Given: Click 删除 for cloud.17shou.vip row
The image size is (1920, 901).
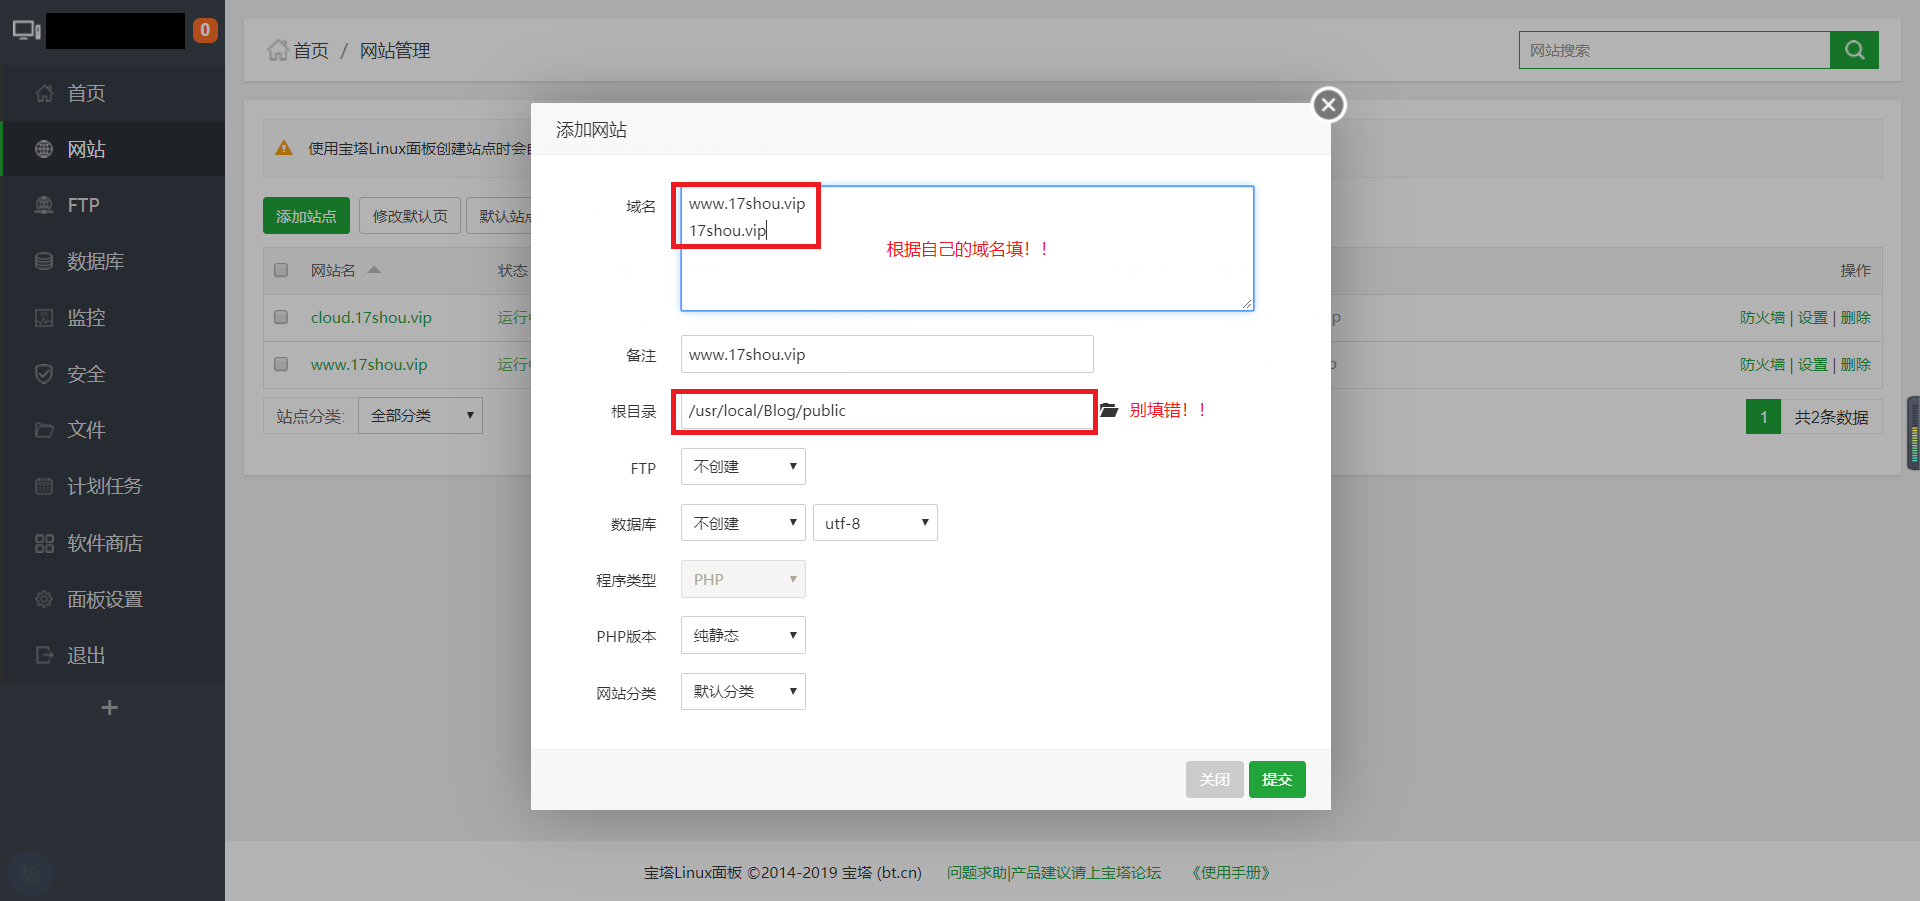Looking at the screenshot, I should point(1855,317).
